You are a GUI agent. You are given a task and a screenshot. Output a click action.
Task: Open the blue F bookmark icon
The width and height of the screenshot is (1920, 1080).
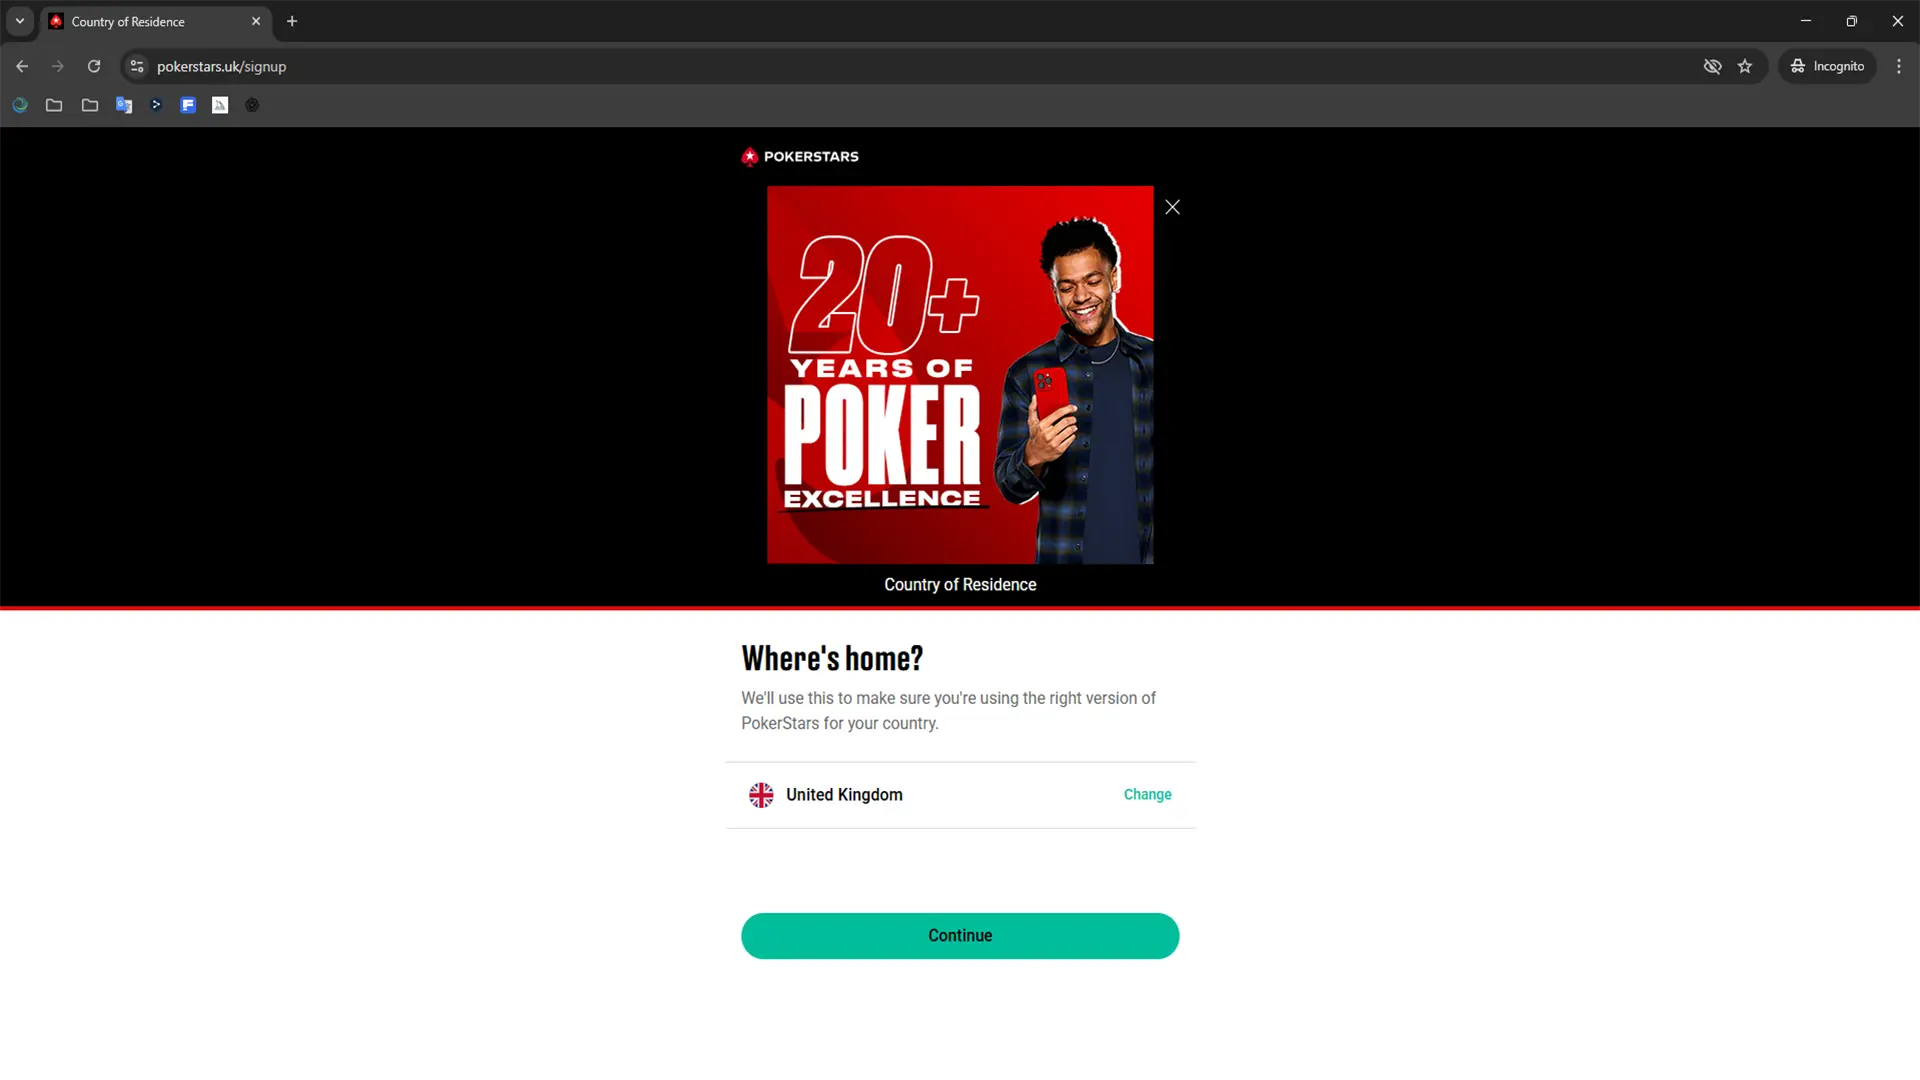[188, 105]
